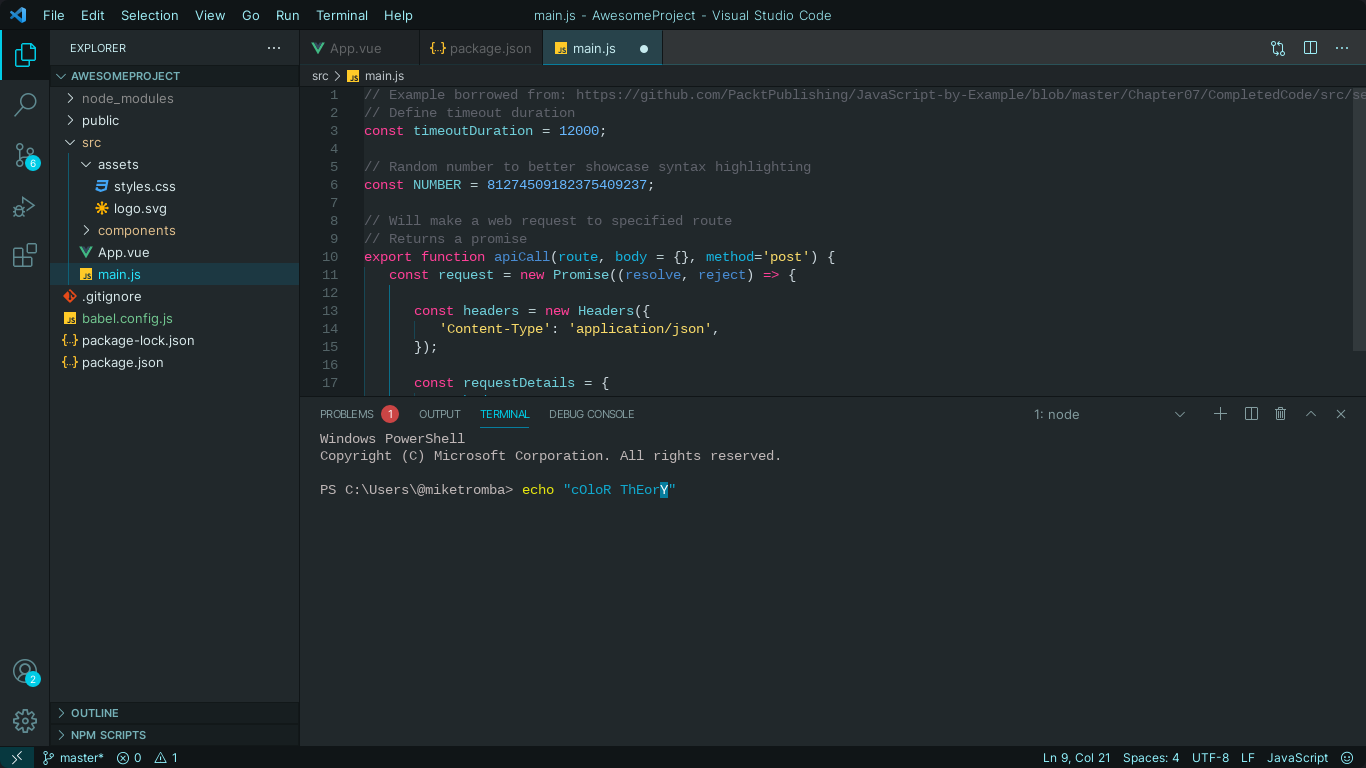Collapse the AWESOMEPROJECT section
1366x768 pixels.
point(125,76)
